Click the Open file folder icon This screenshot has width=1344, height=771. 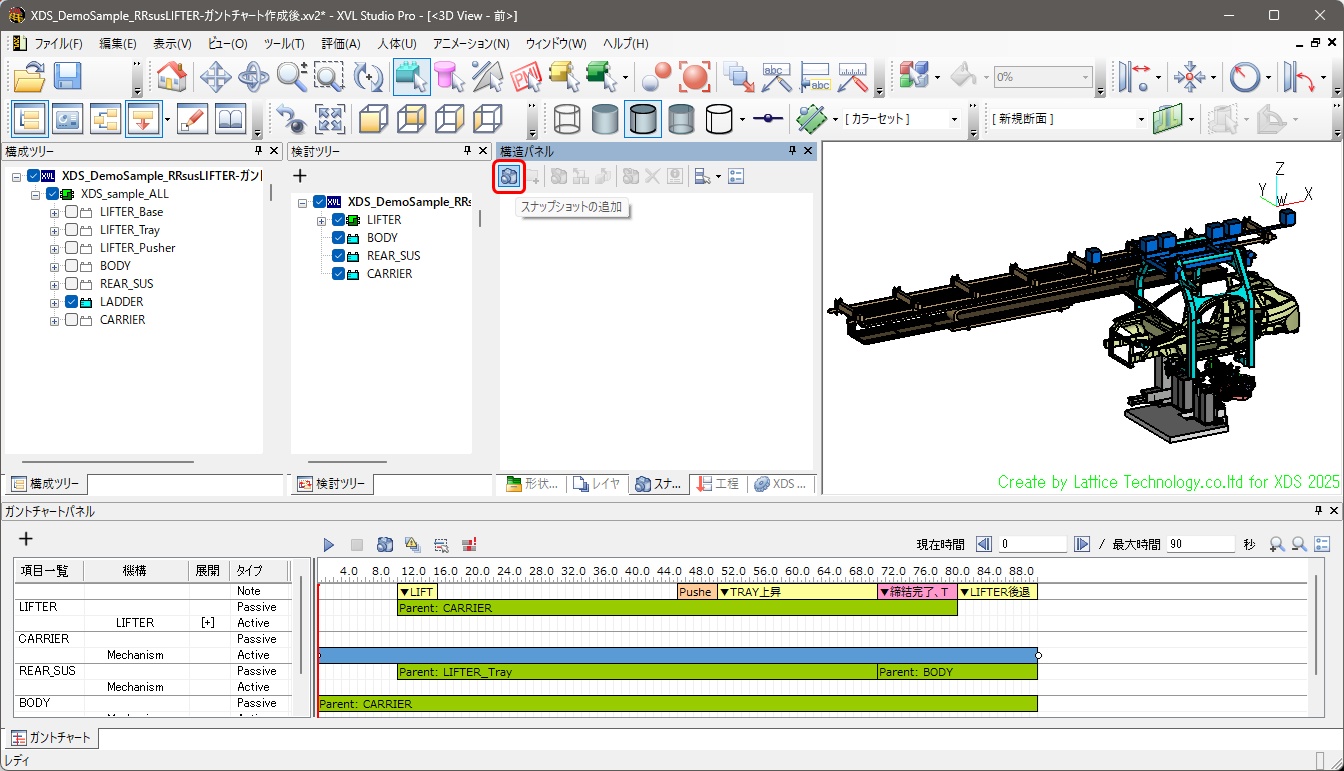(29, 77)
